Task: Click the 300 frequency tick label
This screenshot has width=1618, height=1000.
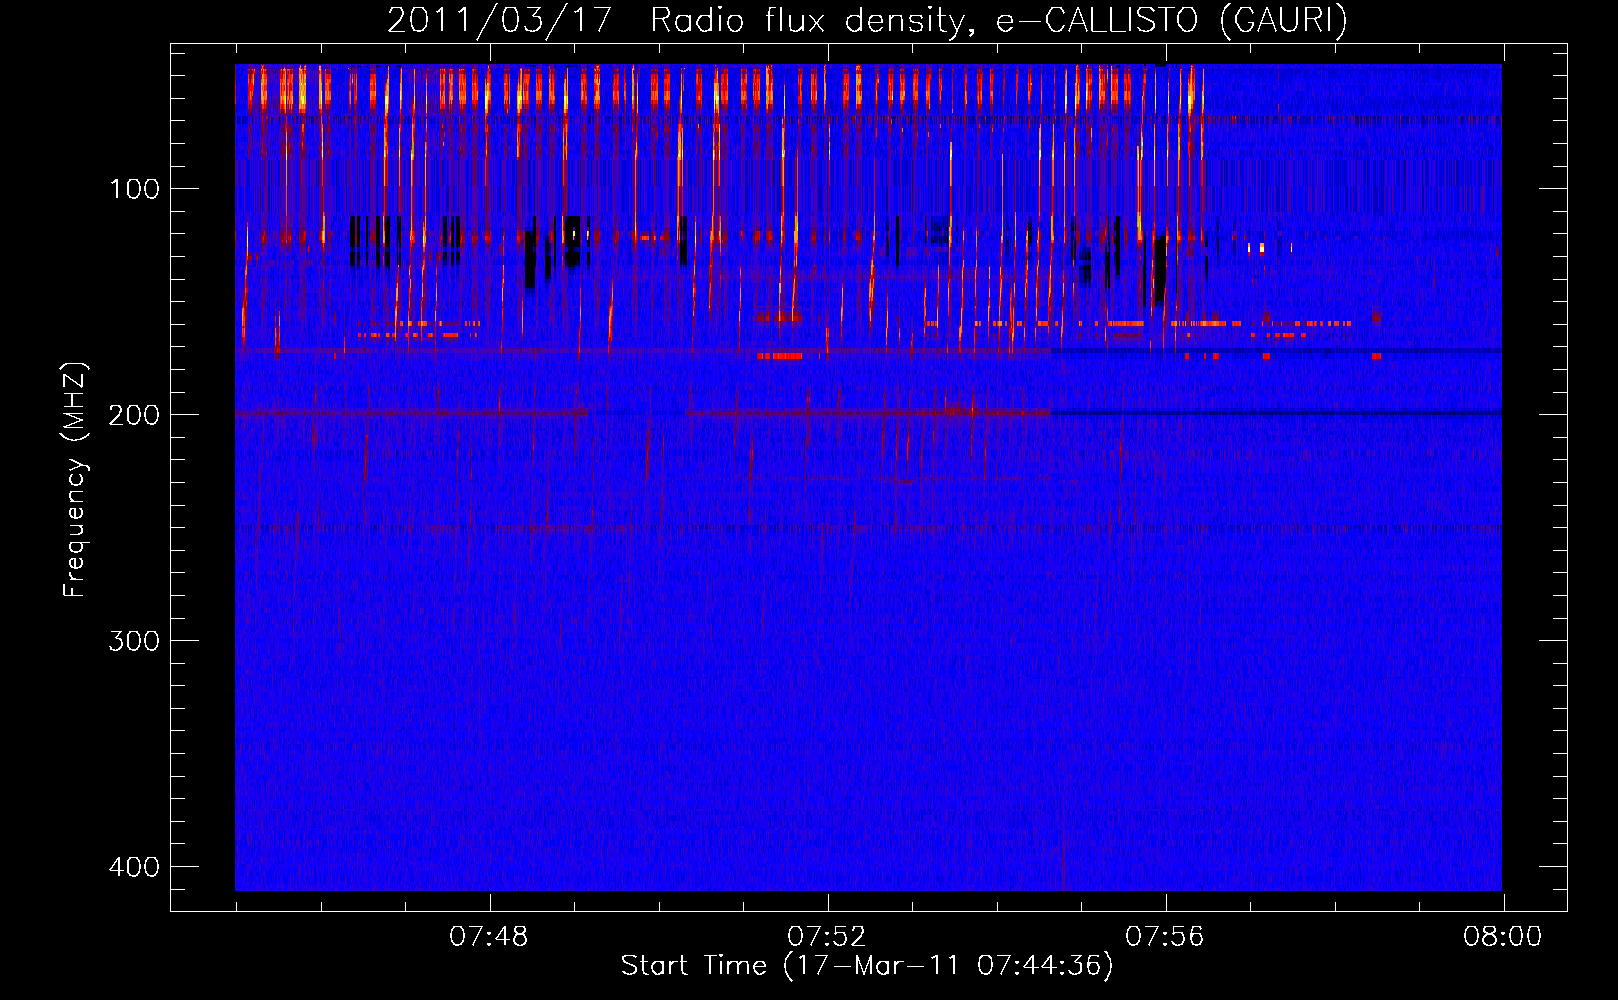Action: tap(134, 641)
